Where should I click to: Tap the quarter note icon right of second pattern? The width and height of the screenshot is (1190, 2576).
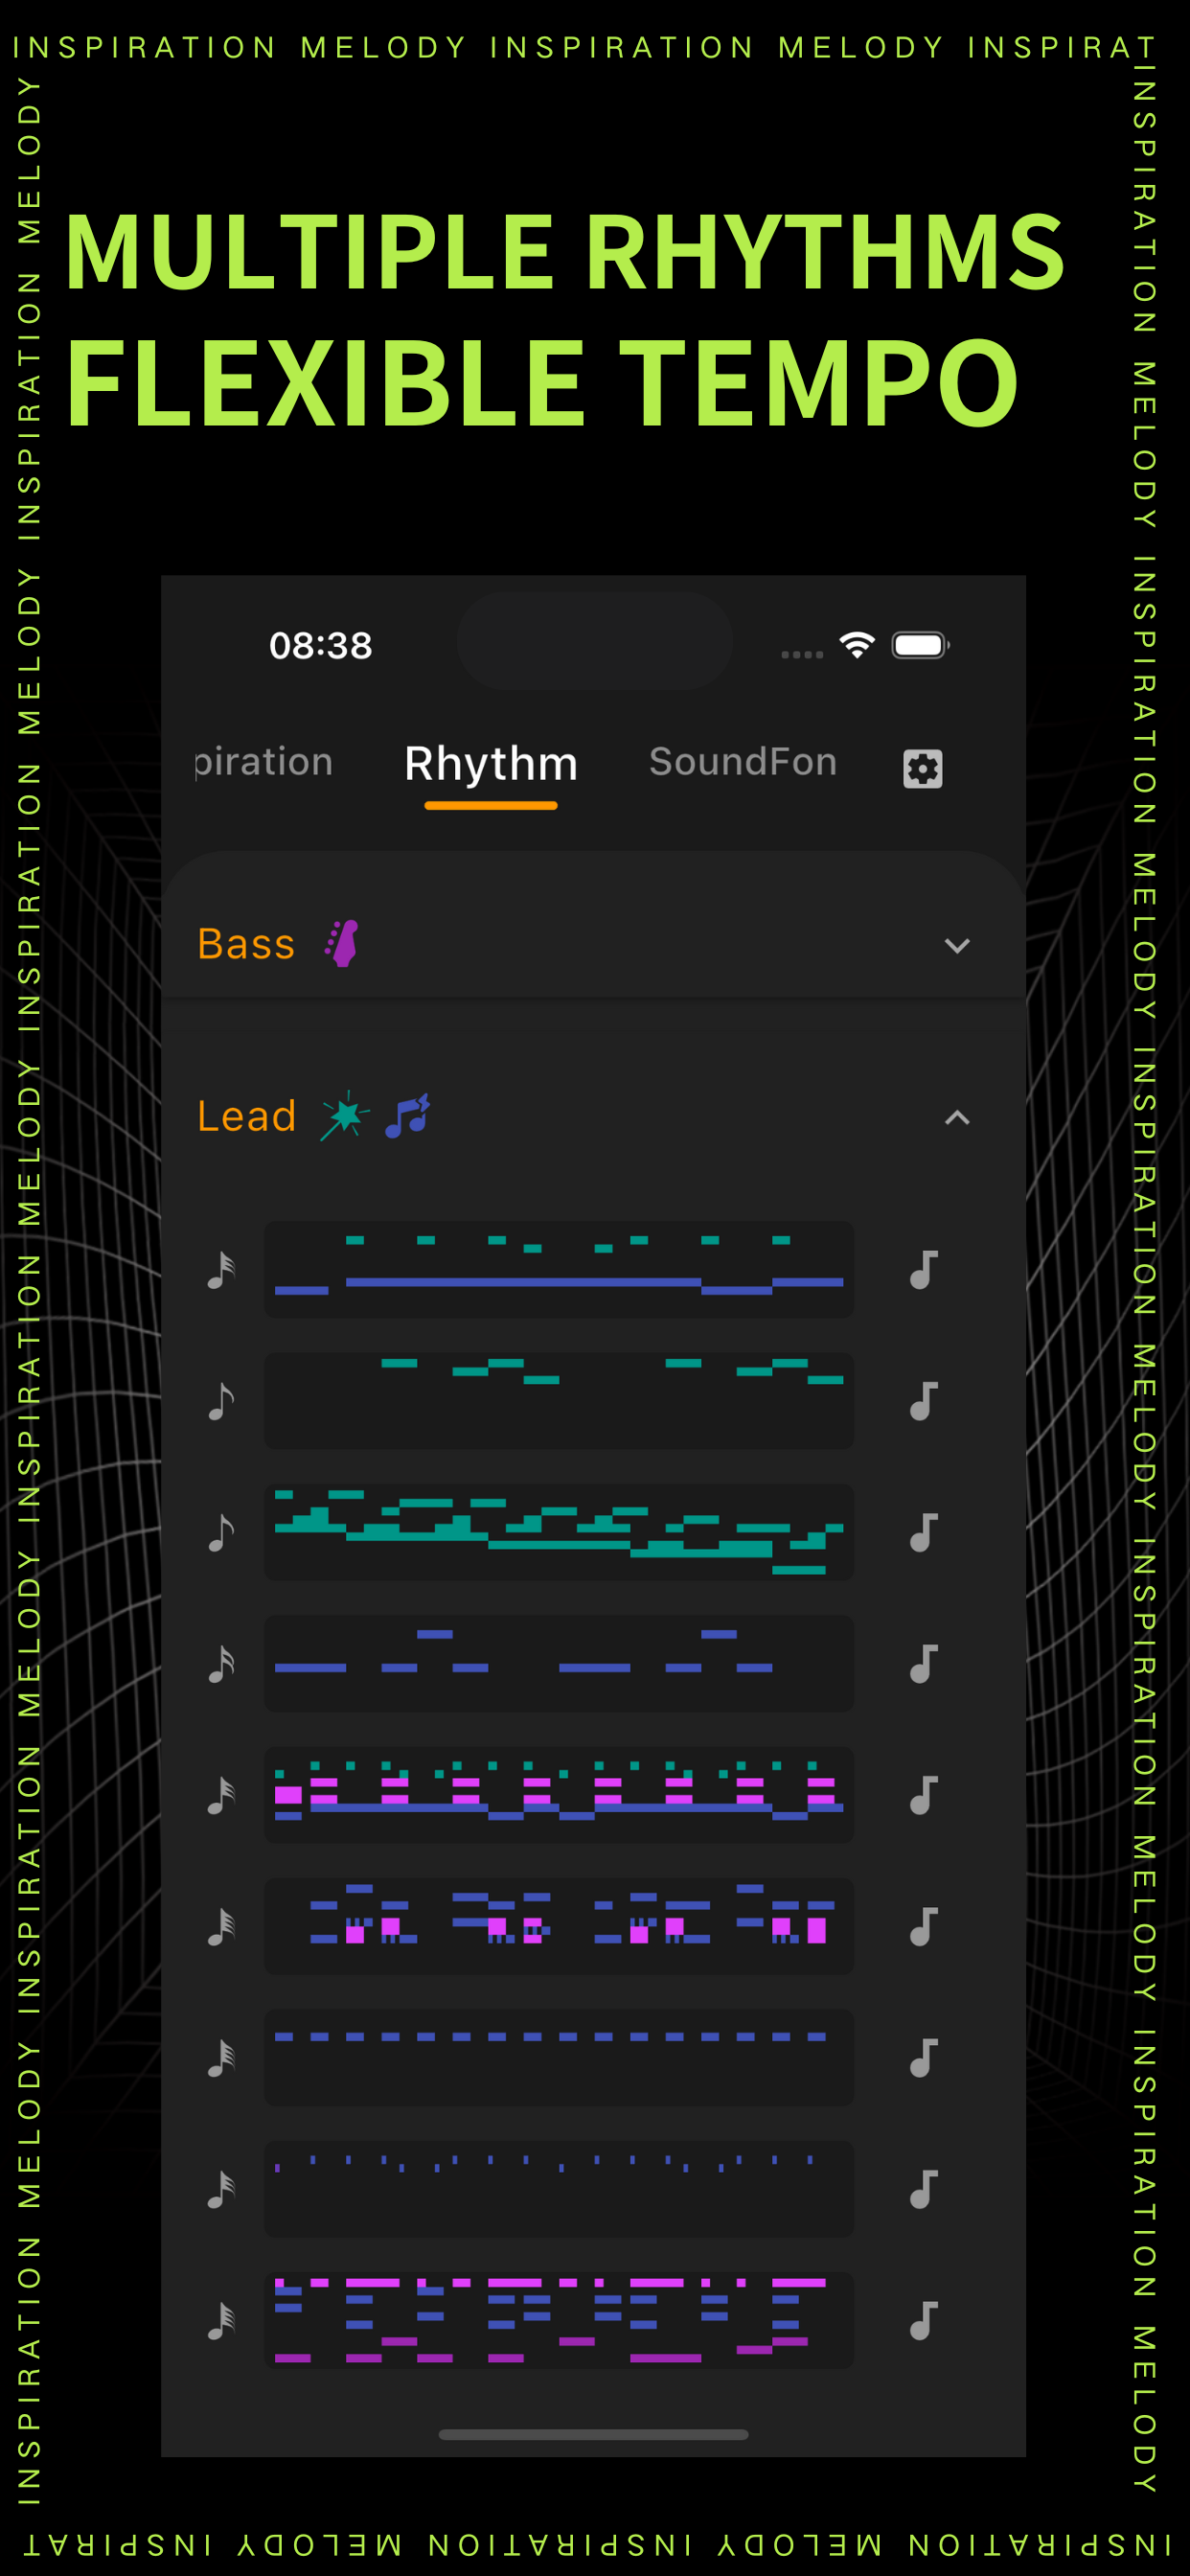point(923,1401)
